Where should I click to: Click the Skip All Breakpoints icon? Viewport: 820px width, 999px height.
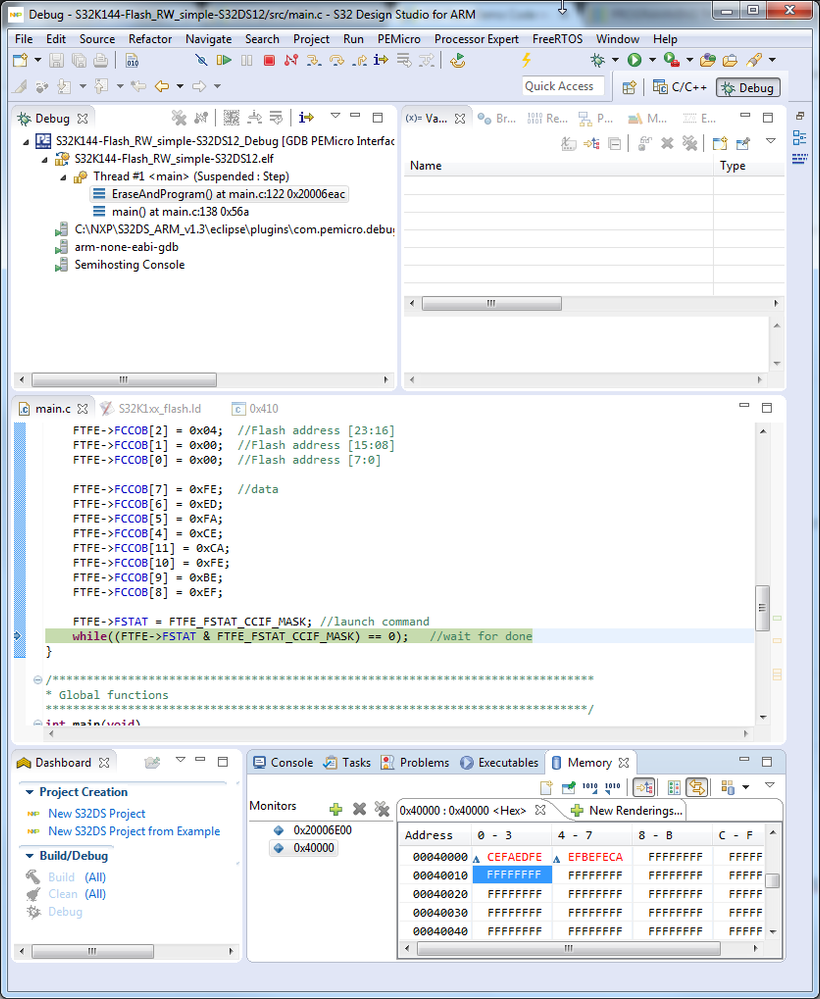tap(201, 61)
